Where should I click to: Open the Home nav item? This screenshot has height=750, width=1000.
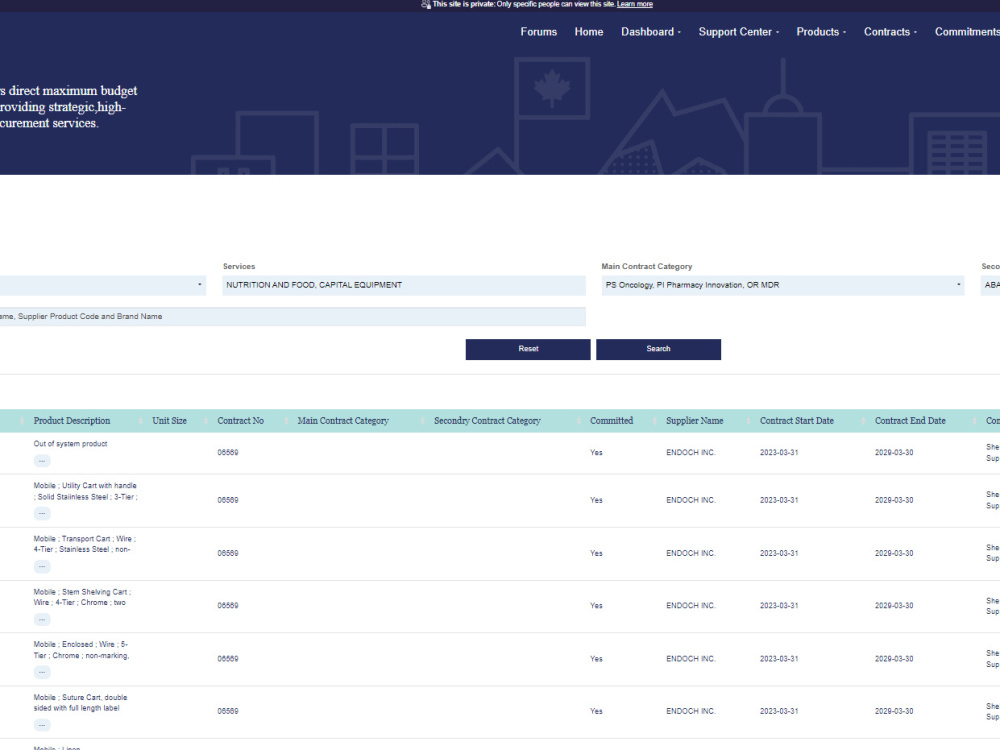pos(589,32)
